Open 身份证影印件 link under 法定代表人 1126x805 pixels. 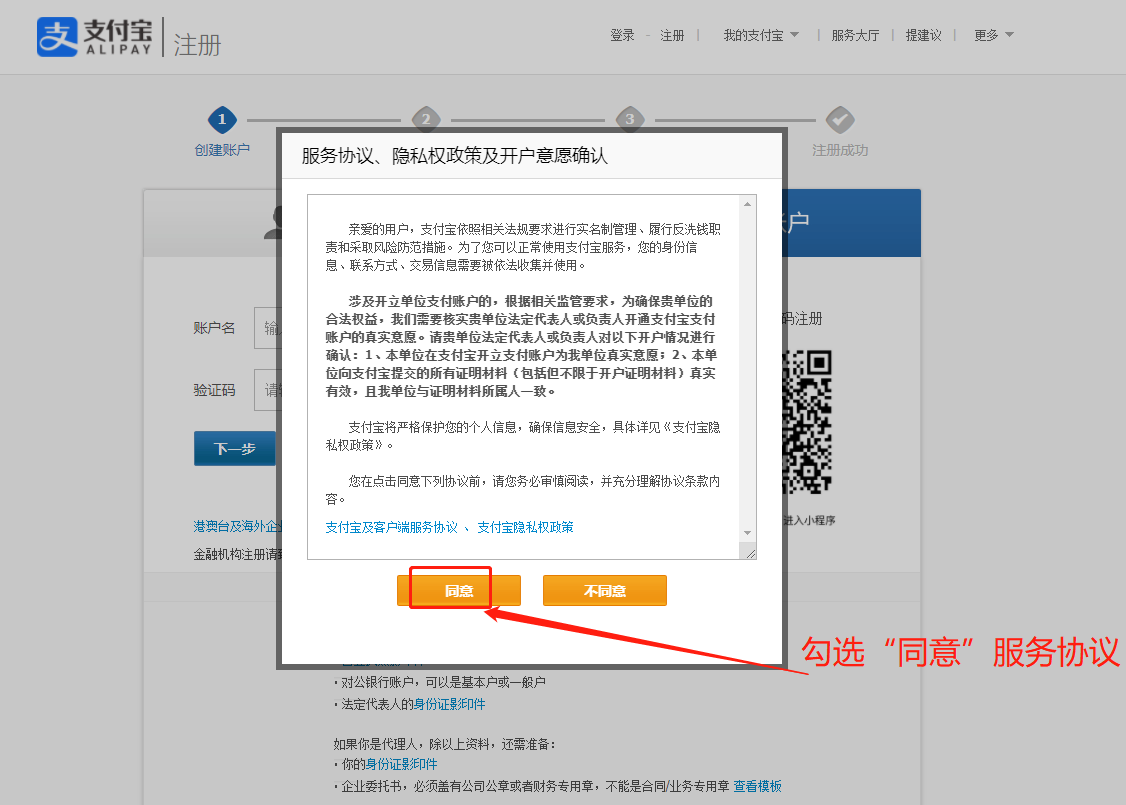(x=450, y=704)
